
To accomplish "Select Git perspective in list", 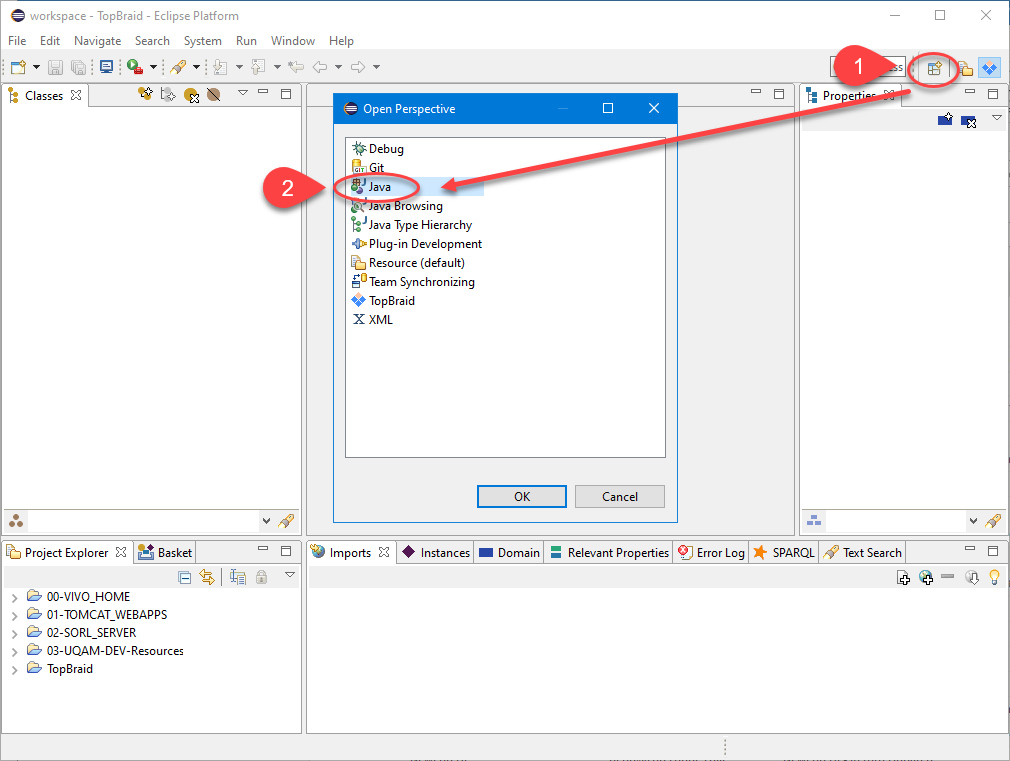I will click(x=368, y=168).
